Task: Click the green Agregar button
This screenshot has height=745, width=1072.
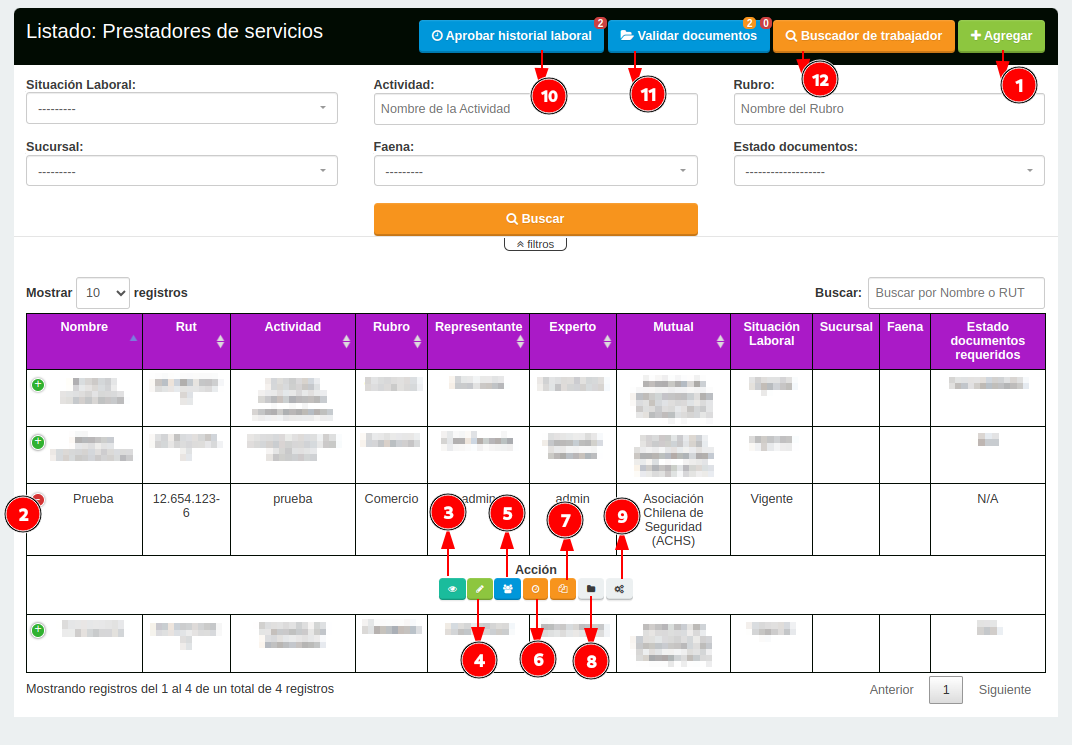Action: 1001,36
